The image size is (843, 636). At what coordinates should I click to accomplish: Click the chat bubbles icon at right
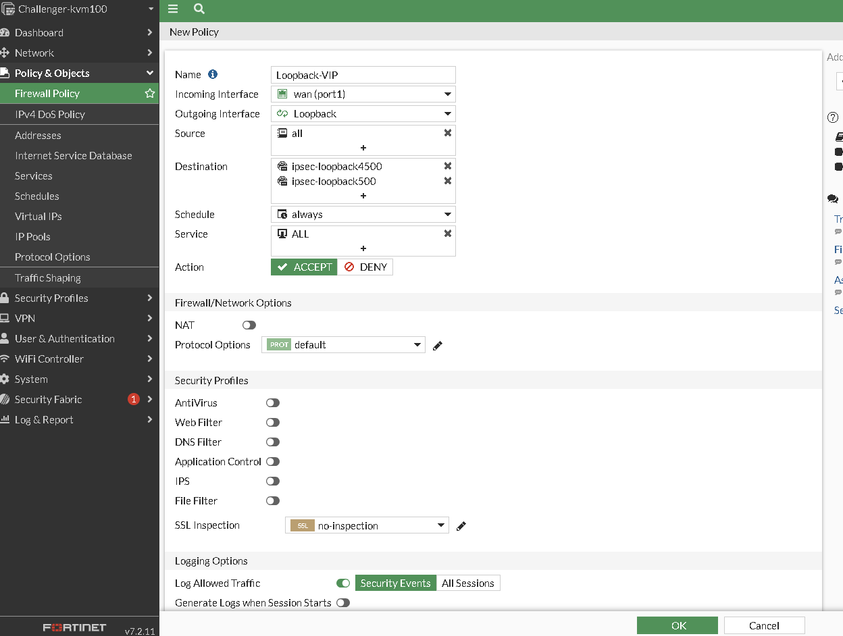click(x=833, y=199)
